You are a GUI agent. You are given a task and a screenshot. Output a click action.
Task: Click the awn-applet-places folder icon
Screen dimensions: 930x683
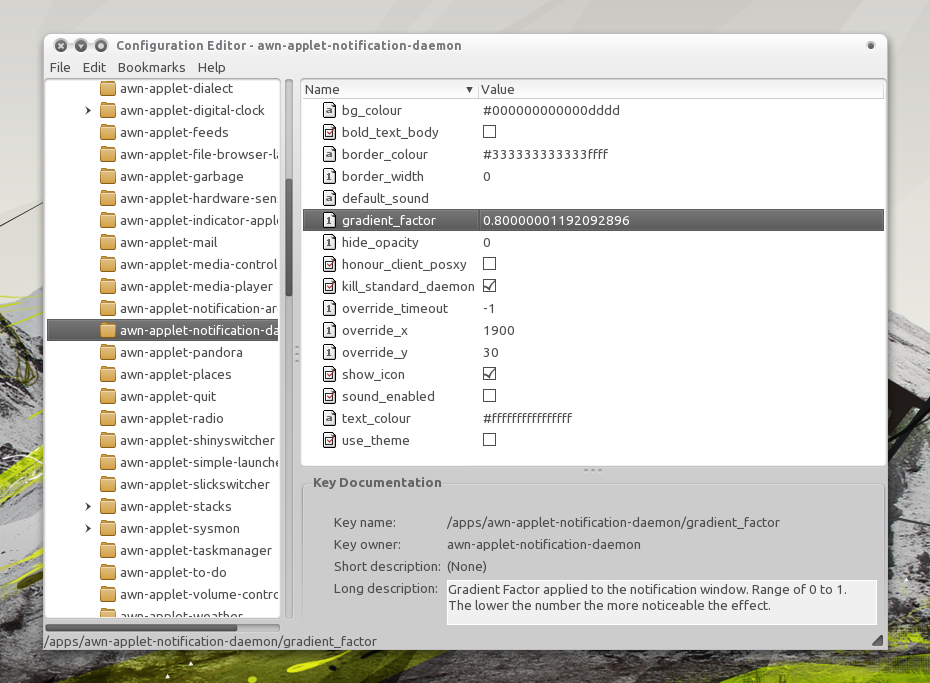click(108, 374)
